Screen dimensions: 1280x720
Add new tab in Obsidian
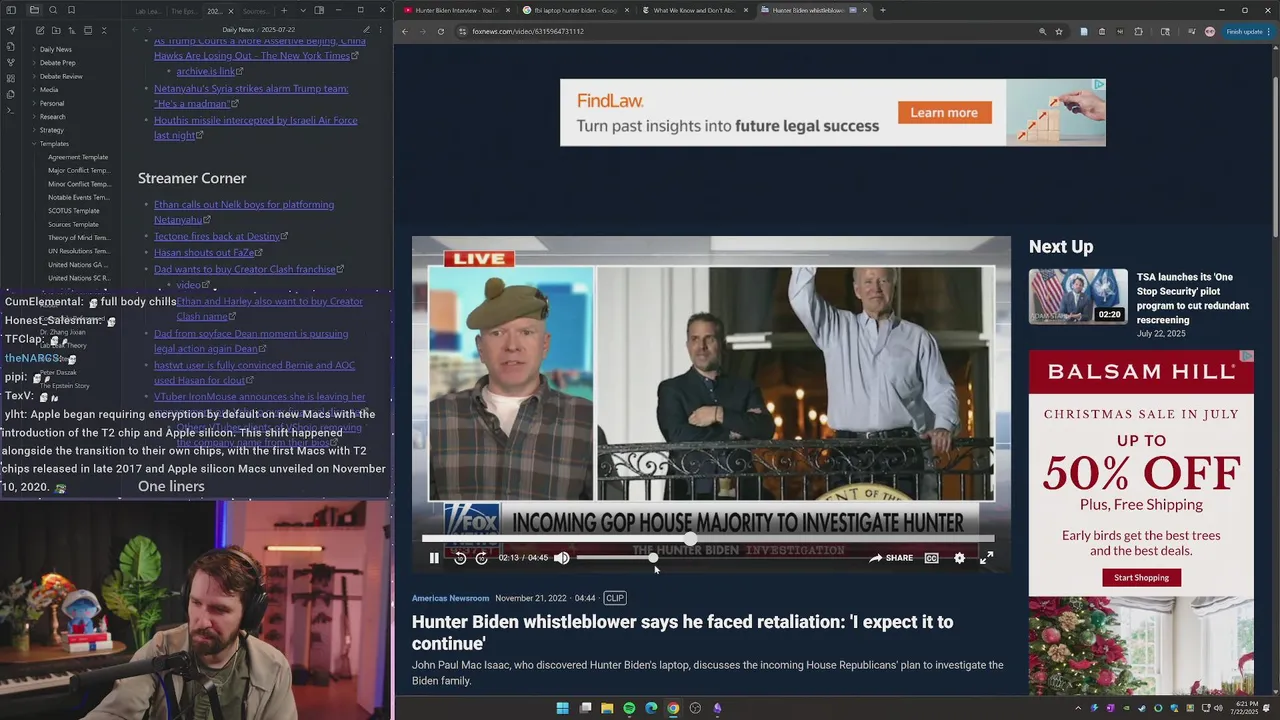click(x=284, y=10)
